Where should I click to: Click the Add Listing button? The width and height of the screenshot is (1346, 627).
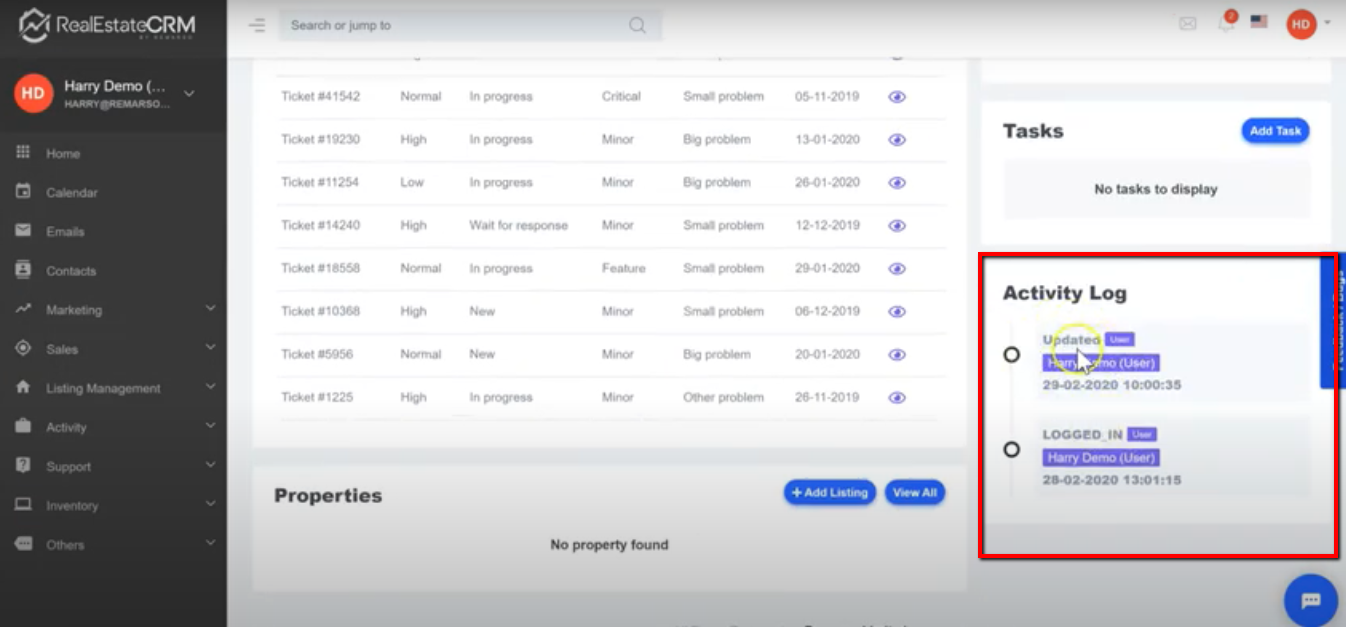tap(829, 493)
